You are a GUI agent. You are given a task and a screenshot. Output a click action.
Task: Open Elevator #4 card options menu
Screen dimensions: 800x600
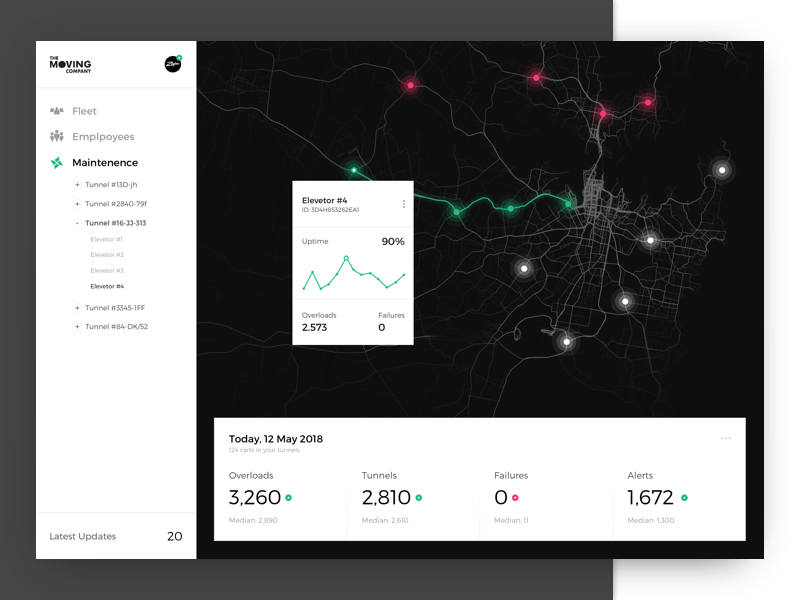(404, 204)
